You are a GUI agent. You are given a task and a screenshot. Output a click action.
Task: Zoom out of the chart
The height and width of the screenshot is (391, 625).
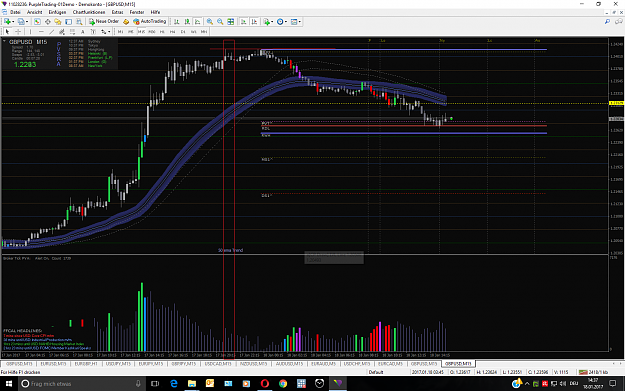point(220,22)
